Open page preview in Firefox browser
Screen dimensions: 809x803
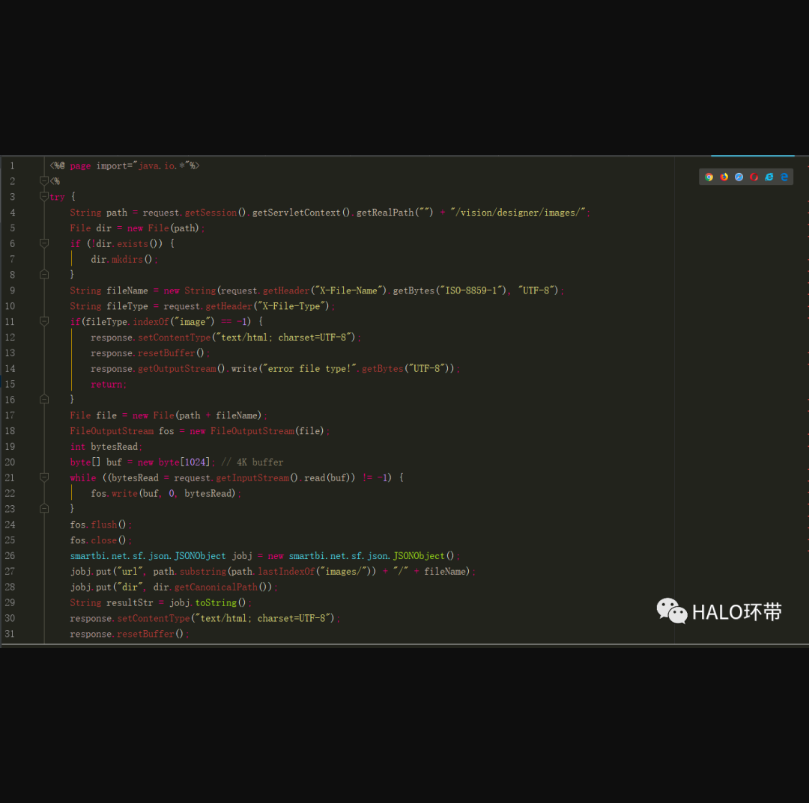pos(724,177)
